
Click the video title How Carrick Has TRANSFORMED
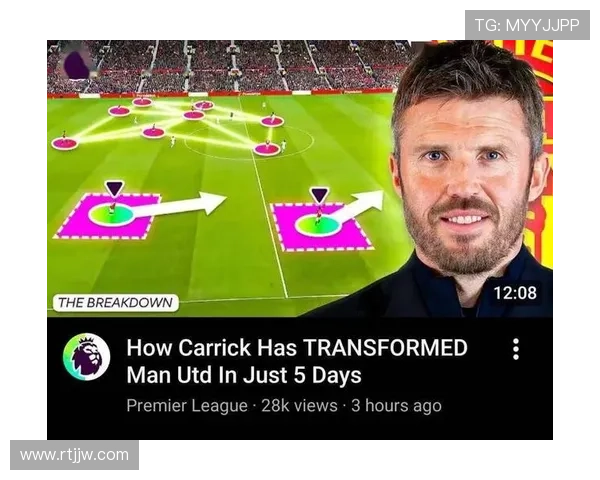297,361
